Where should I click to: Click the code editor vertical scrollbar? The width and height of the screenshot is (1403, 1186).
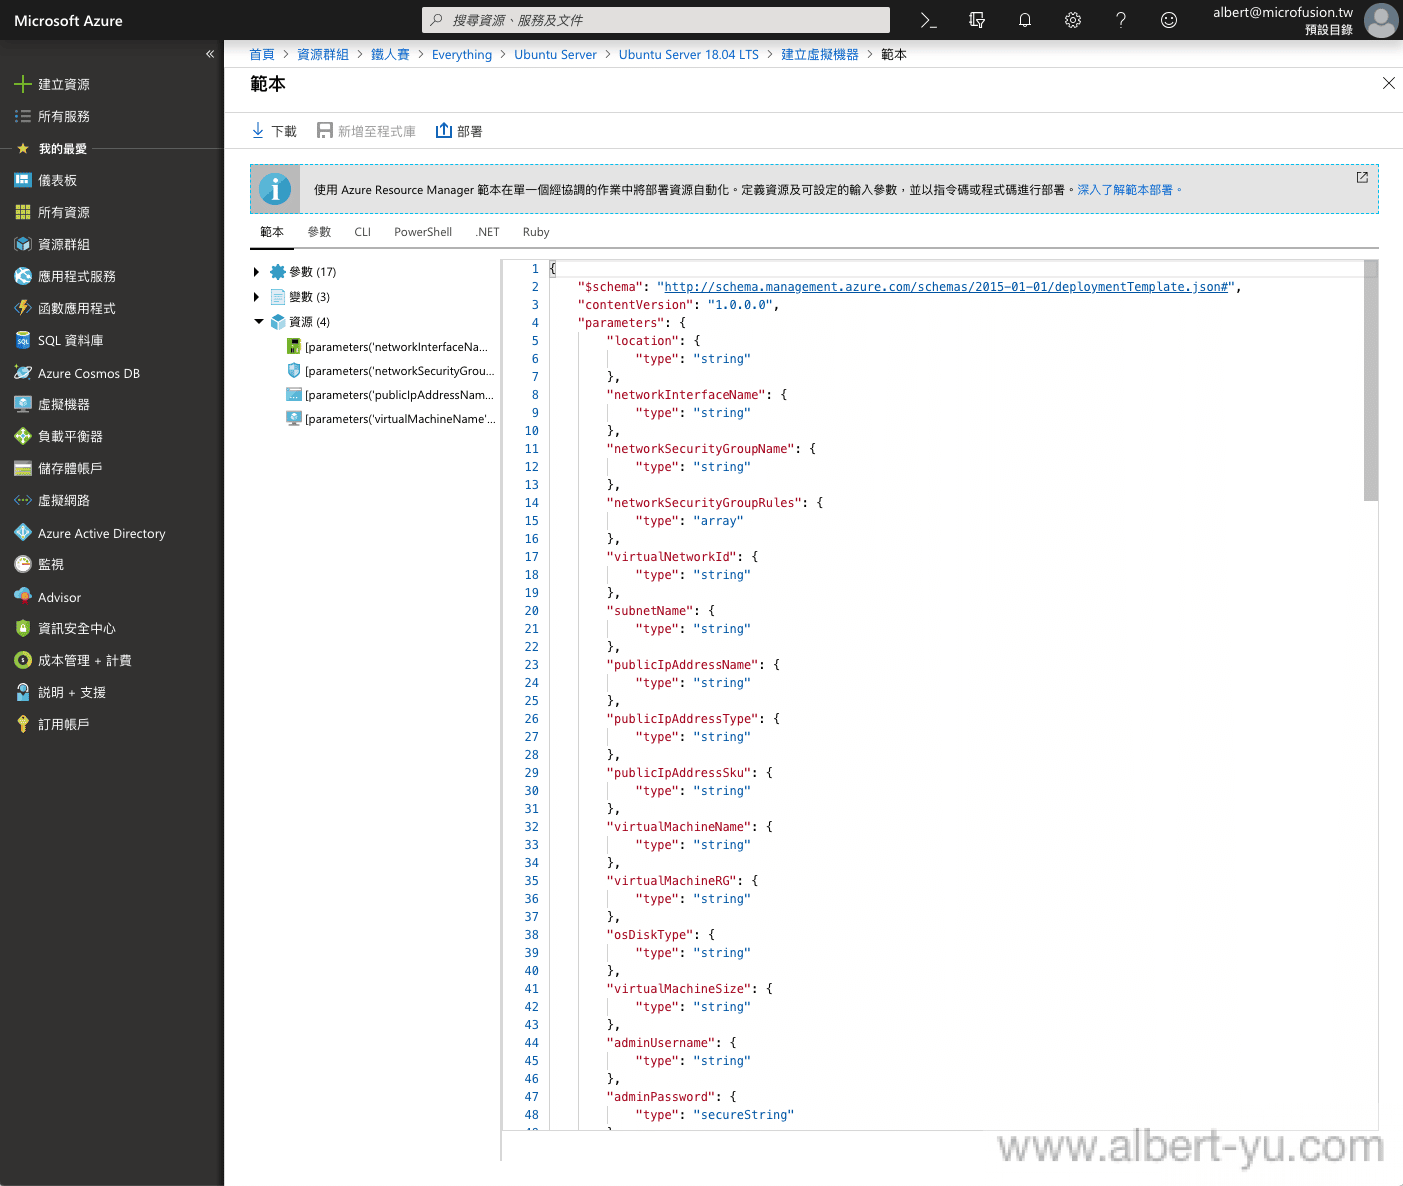click(1371, 380)
